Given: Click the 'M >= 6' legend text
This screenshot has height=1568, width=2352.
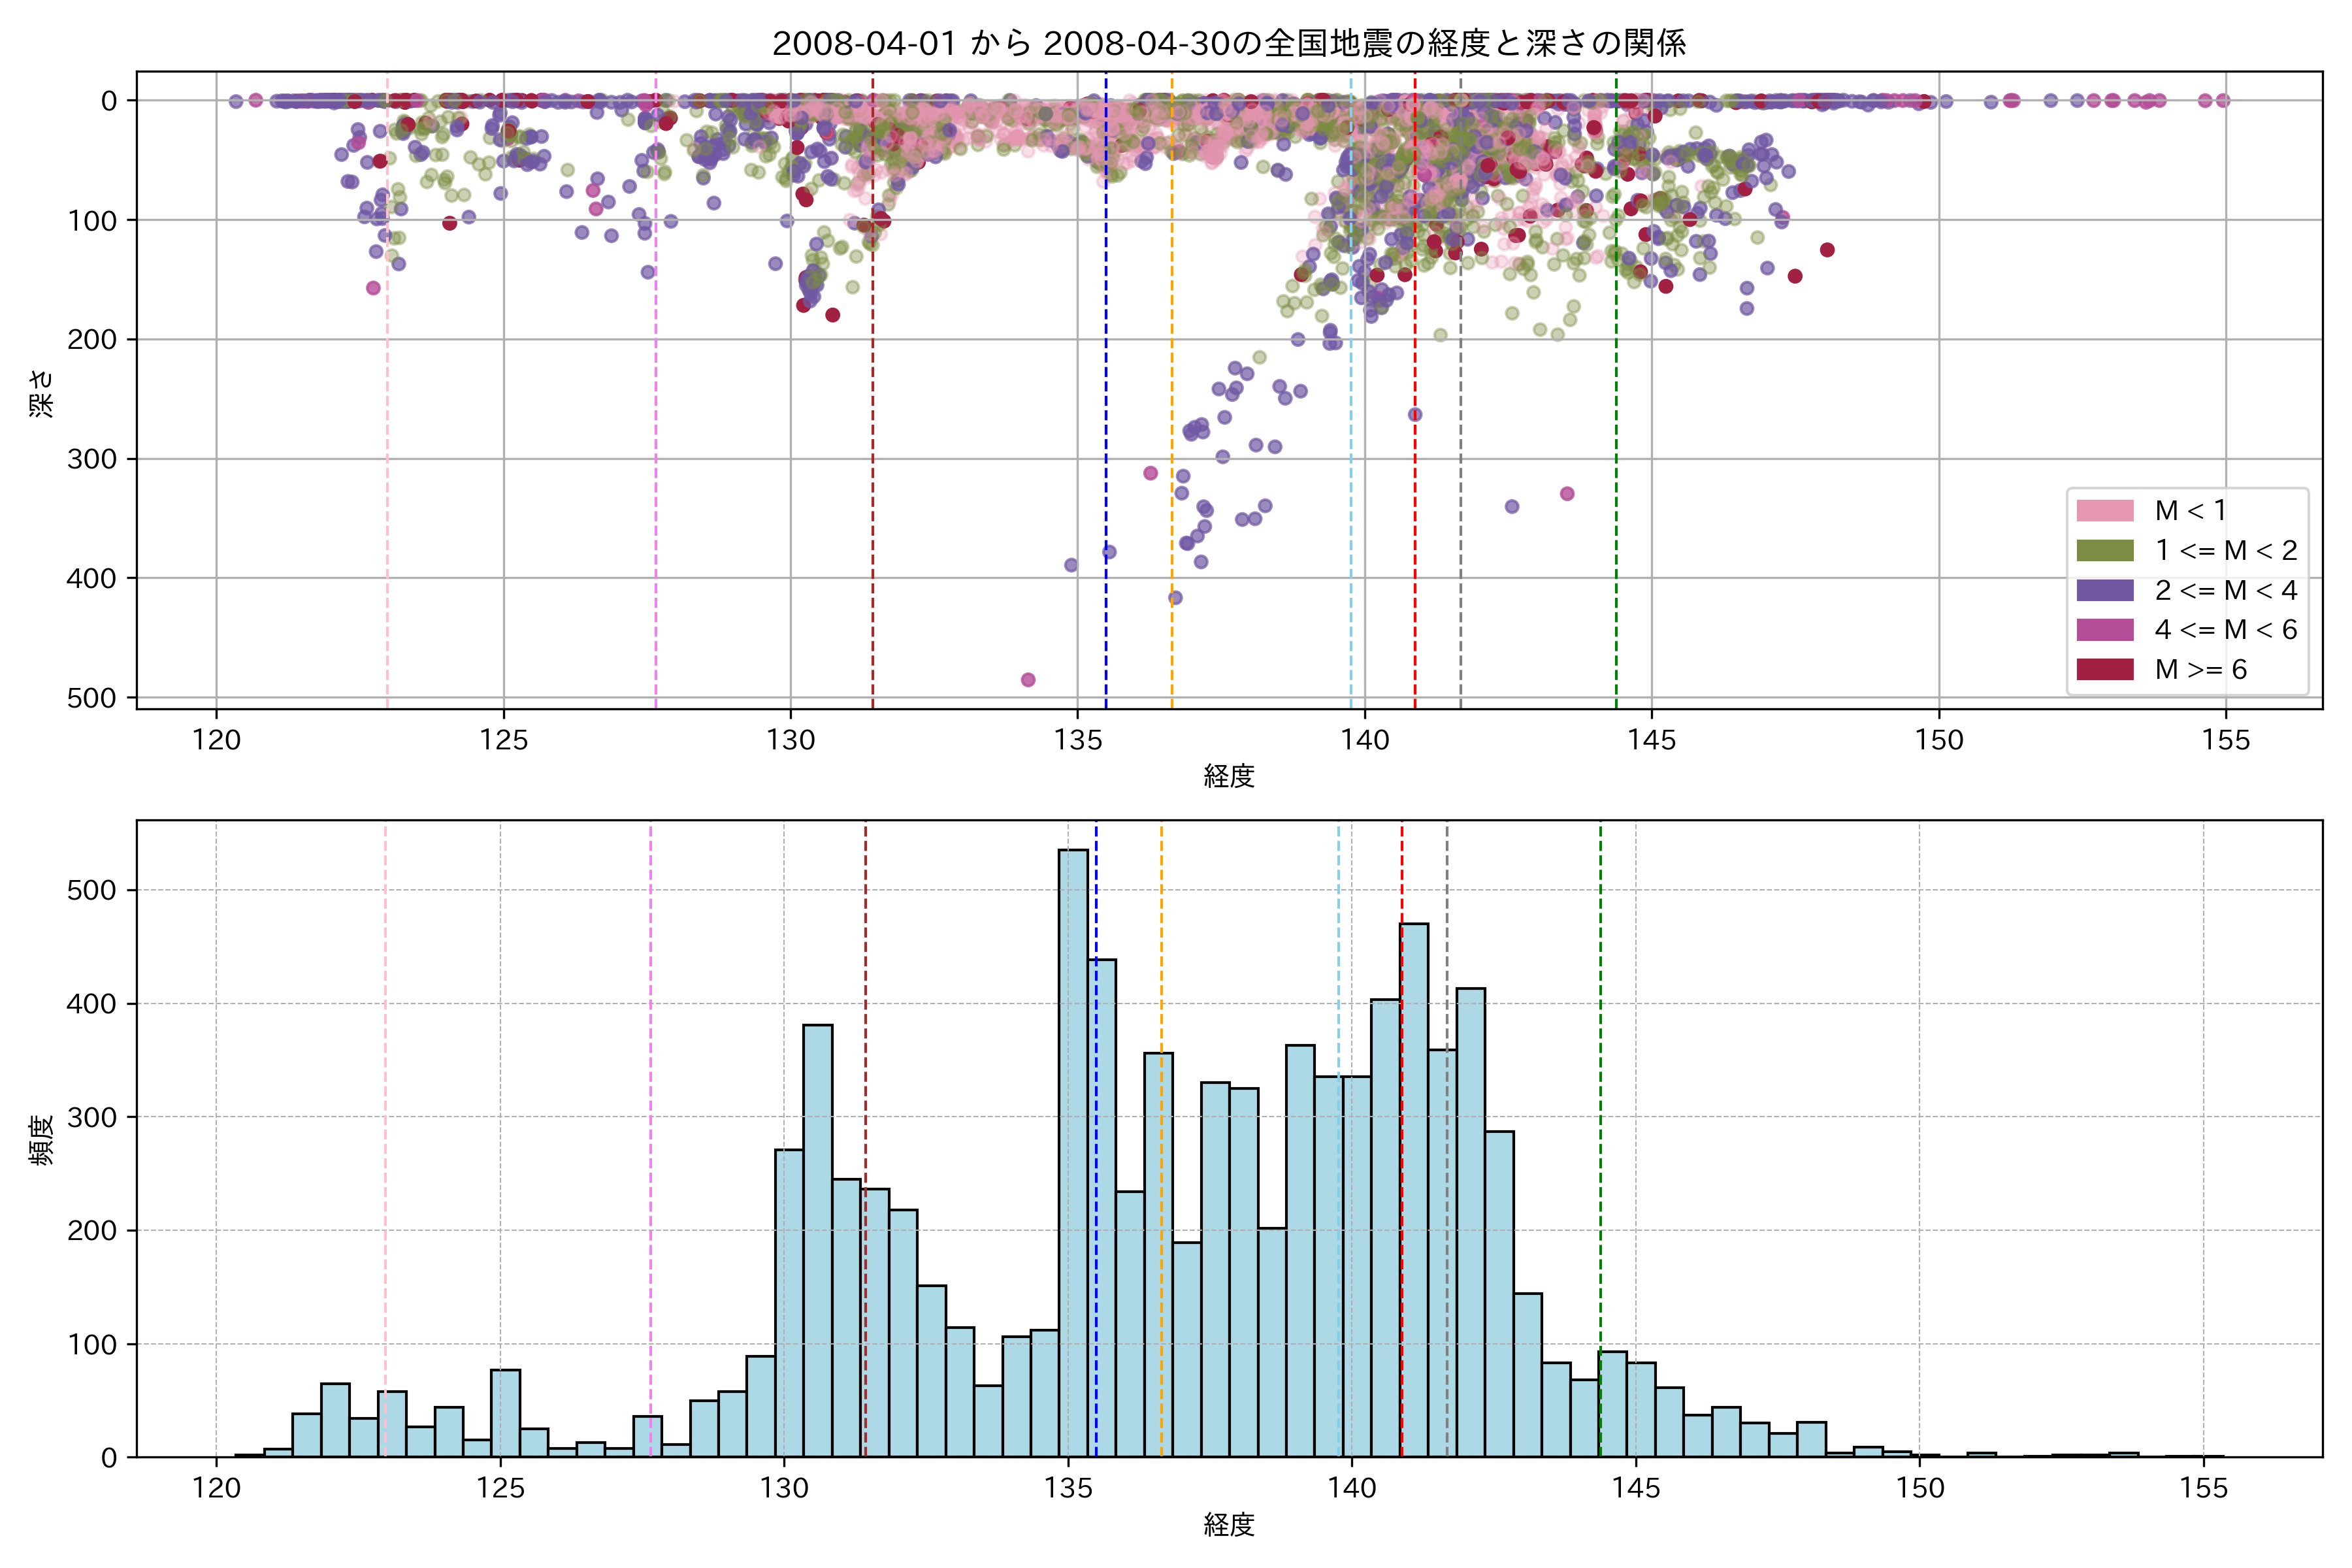Looking at the screenshot, I should [2200, 669].
